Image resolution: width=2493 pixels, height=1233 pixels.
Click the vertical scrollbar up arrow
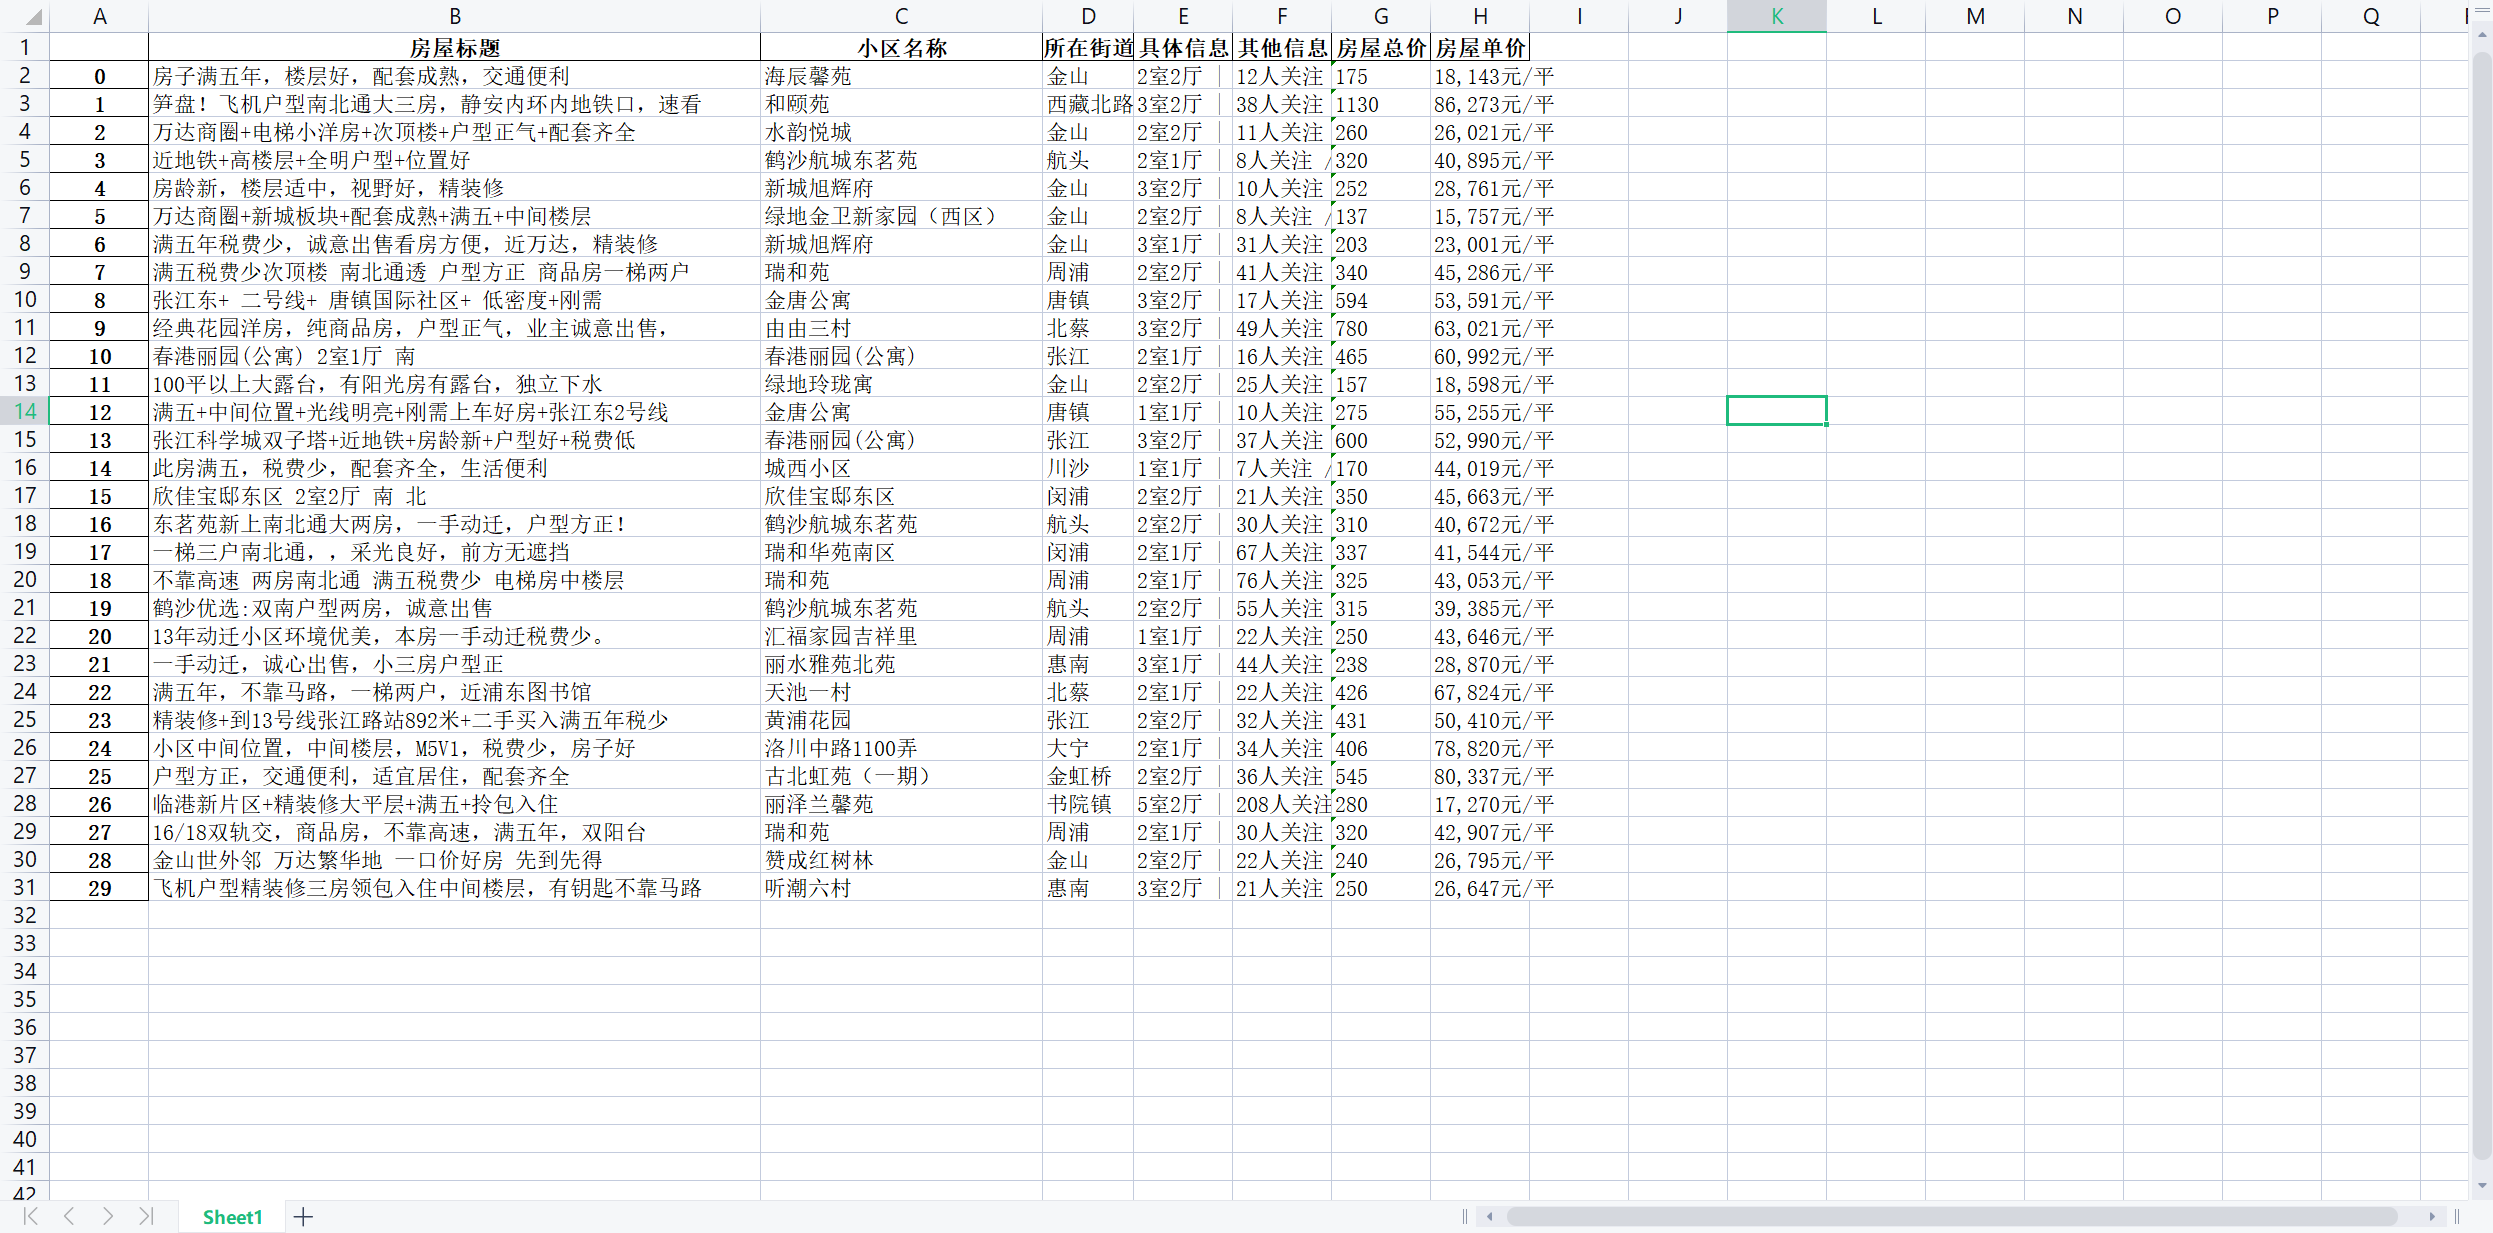[x=2482, y=35]
